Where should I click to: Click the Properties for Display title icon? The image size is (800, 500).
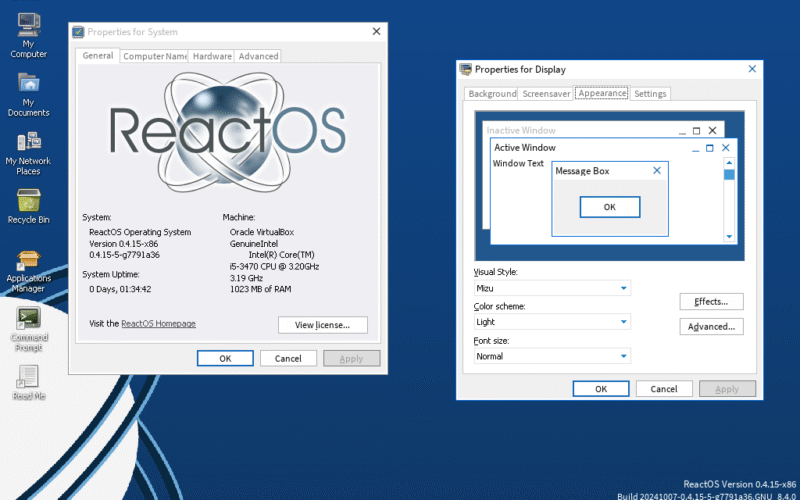click(465, 69)
